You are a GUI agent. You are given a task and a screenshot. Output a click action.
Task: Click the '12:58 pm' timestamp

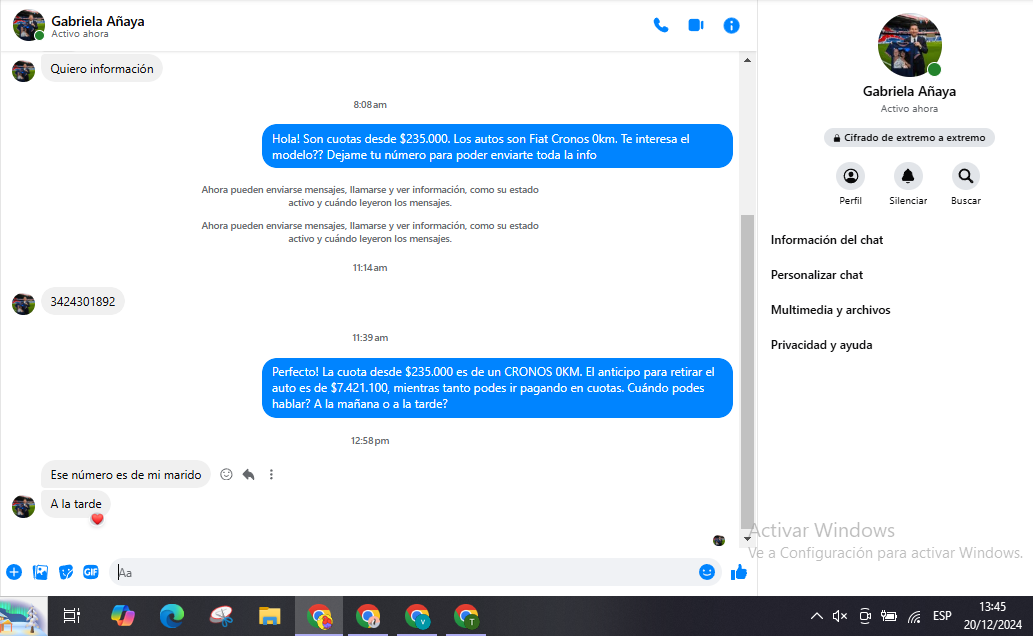pos(370,441)
